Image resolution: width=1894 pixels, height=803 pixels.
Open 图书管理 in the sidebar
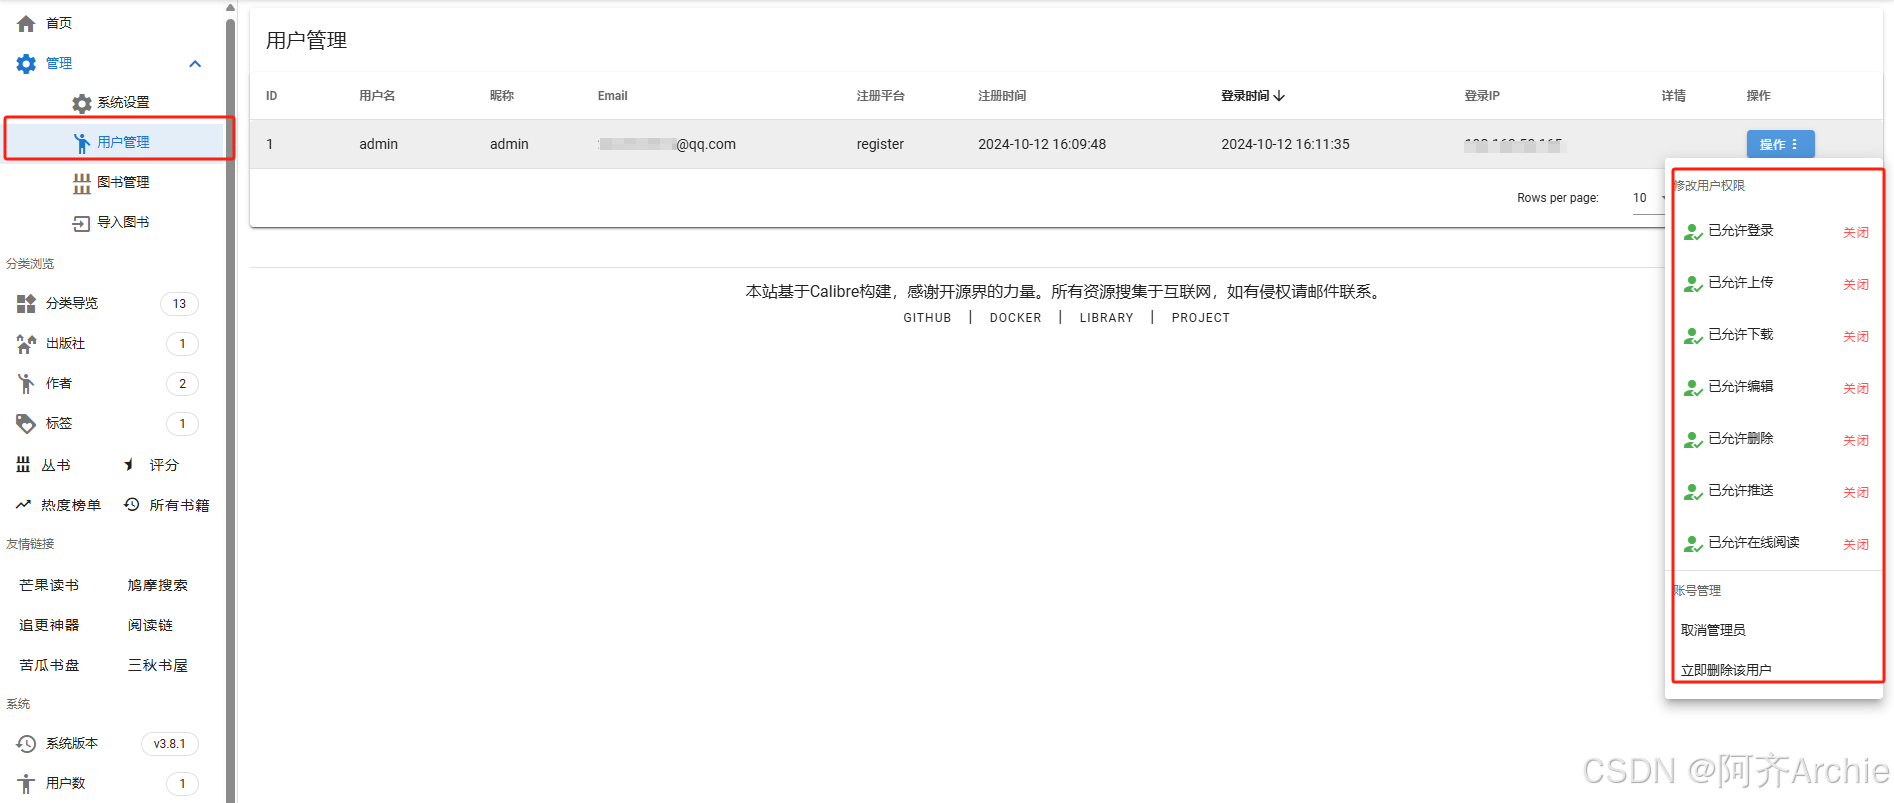123,182
